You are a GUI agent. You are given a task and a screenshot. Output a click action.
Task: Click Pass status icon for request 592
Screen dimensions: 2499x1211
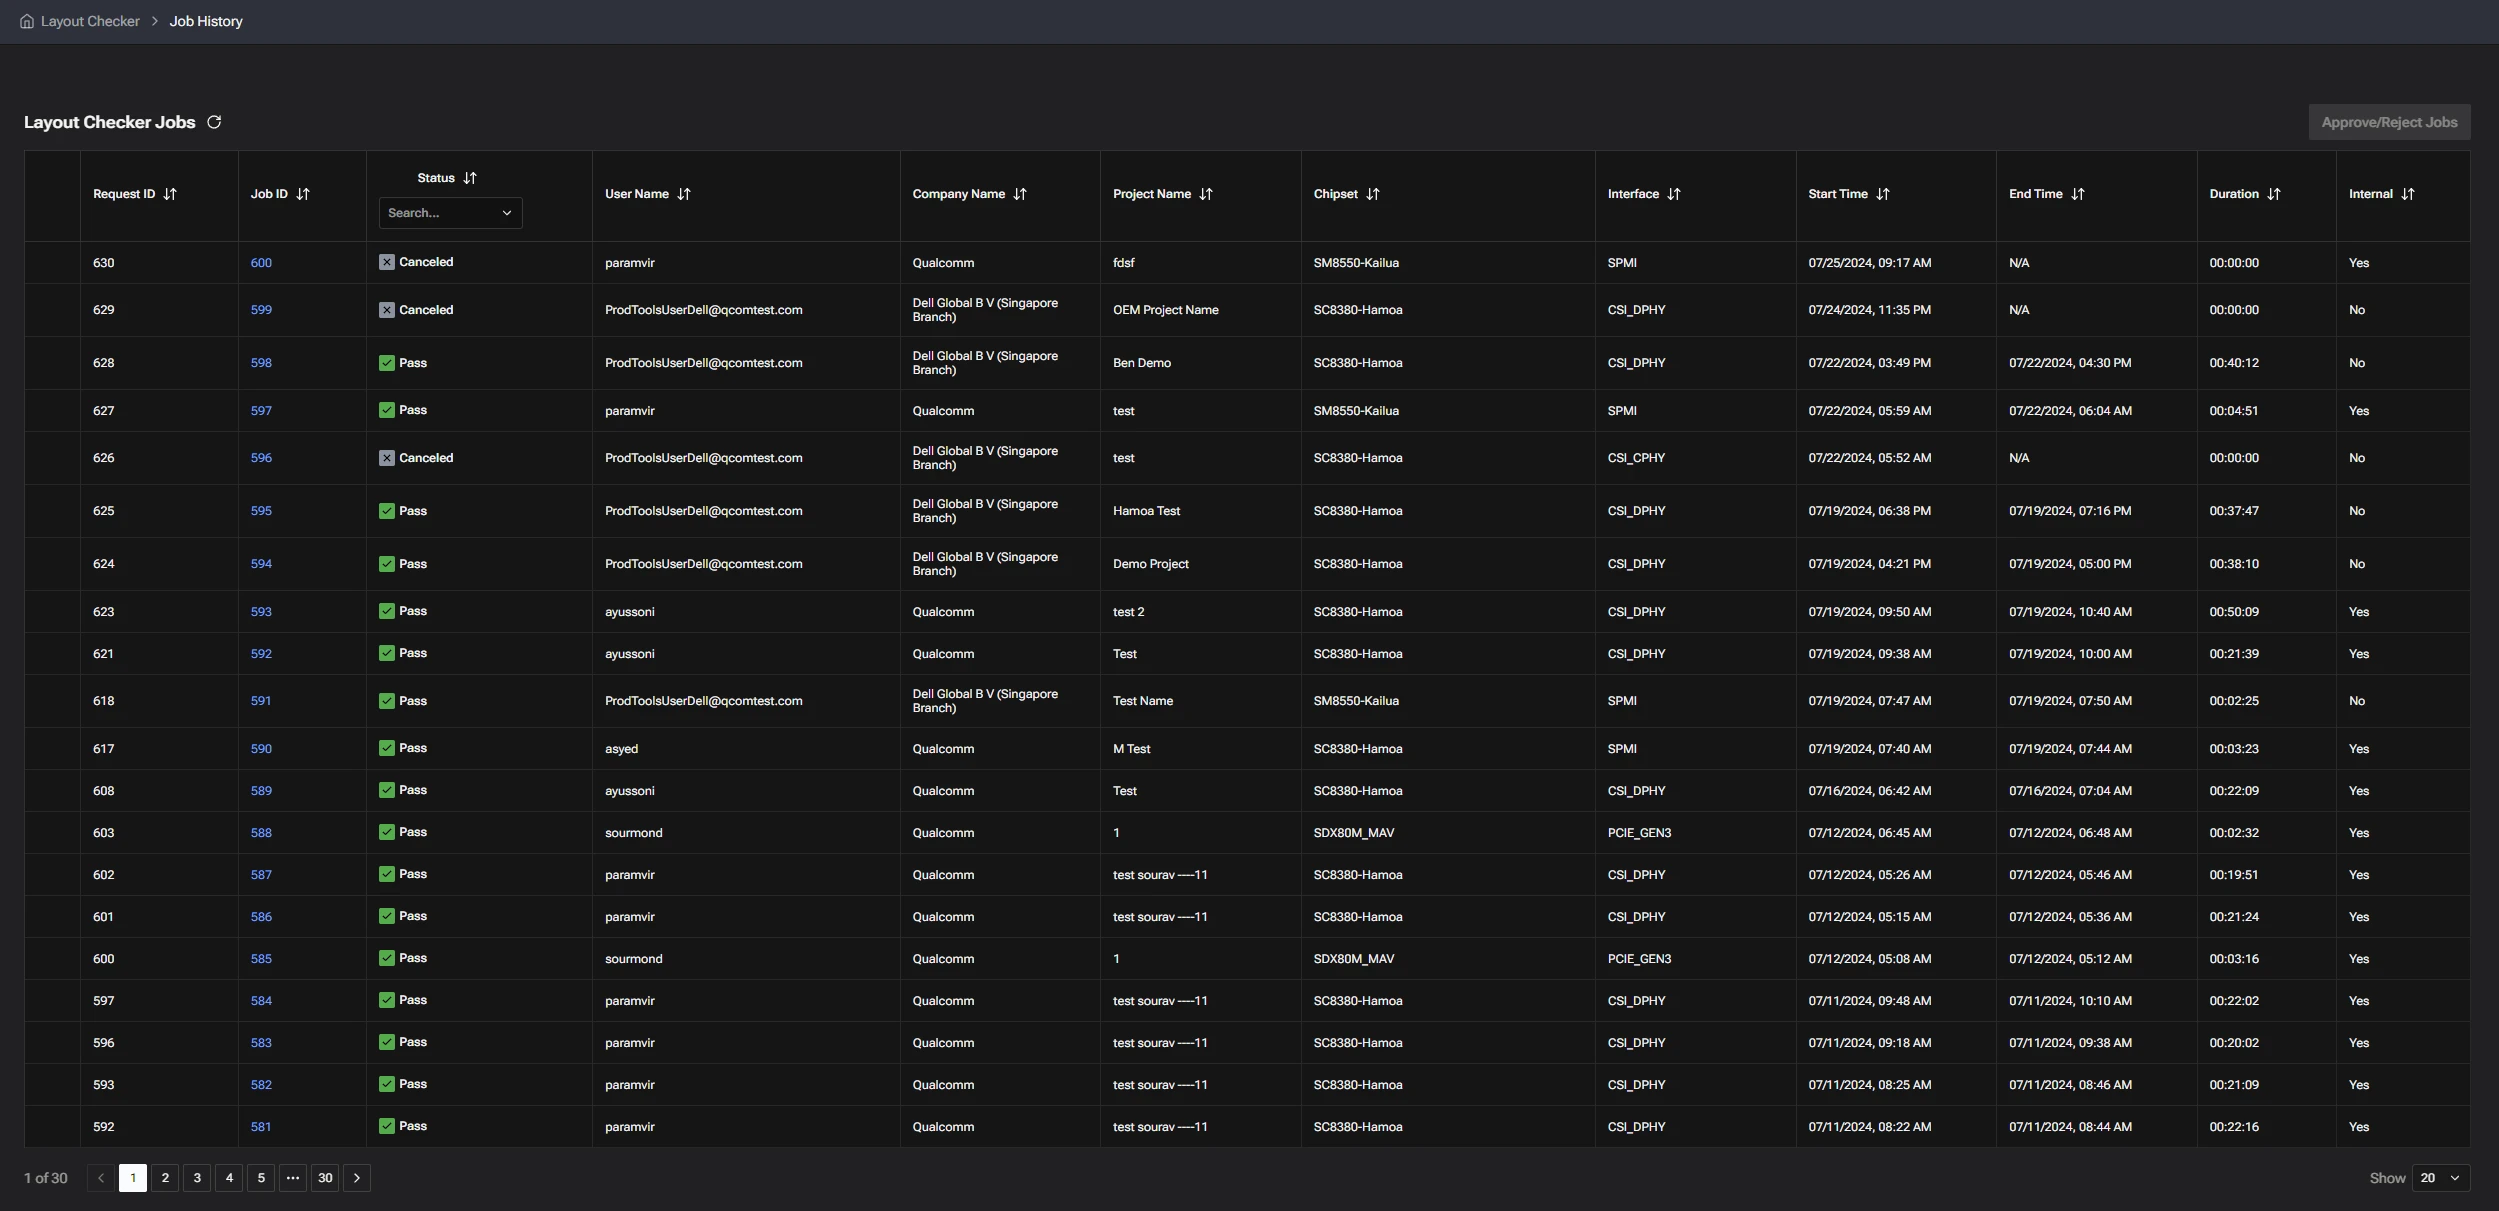387,1126
